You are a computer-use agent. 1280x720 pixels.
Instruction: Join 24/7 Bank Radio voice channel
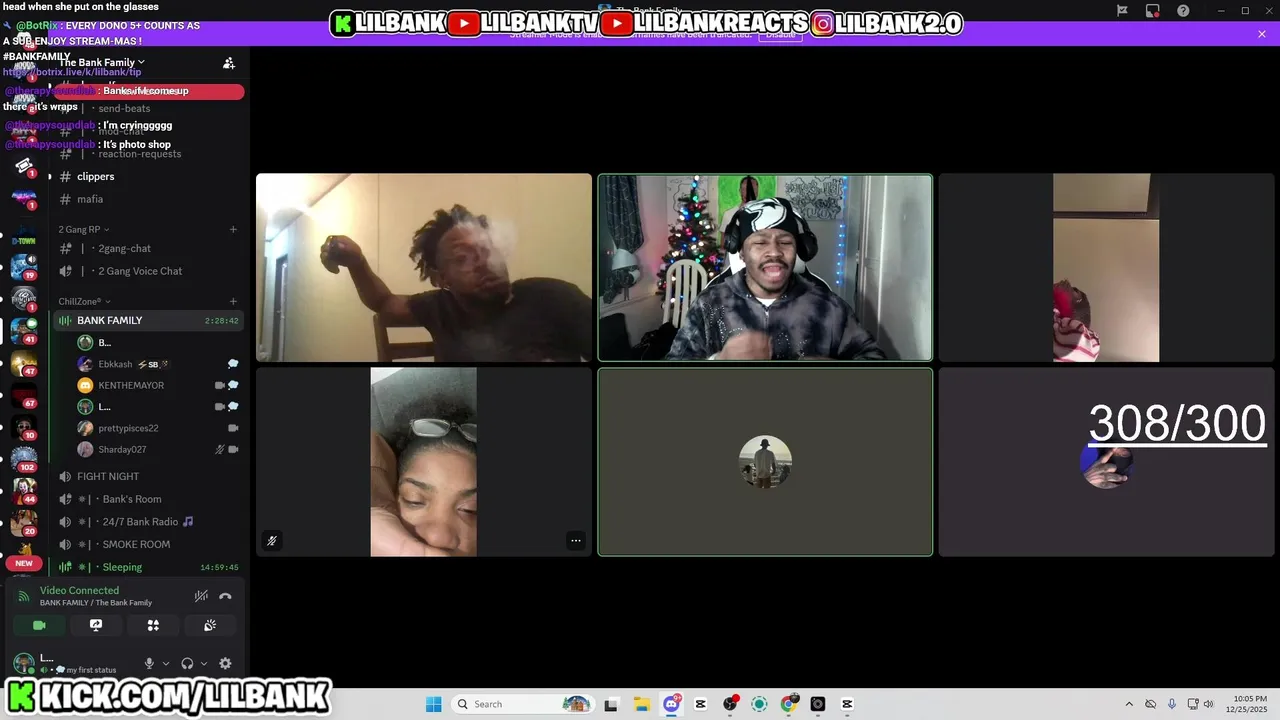click(147, 522)
